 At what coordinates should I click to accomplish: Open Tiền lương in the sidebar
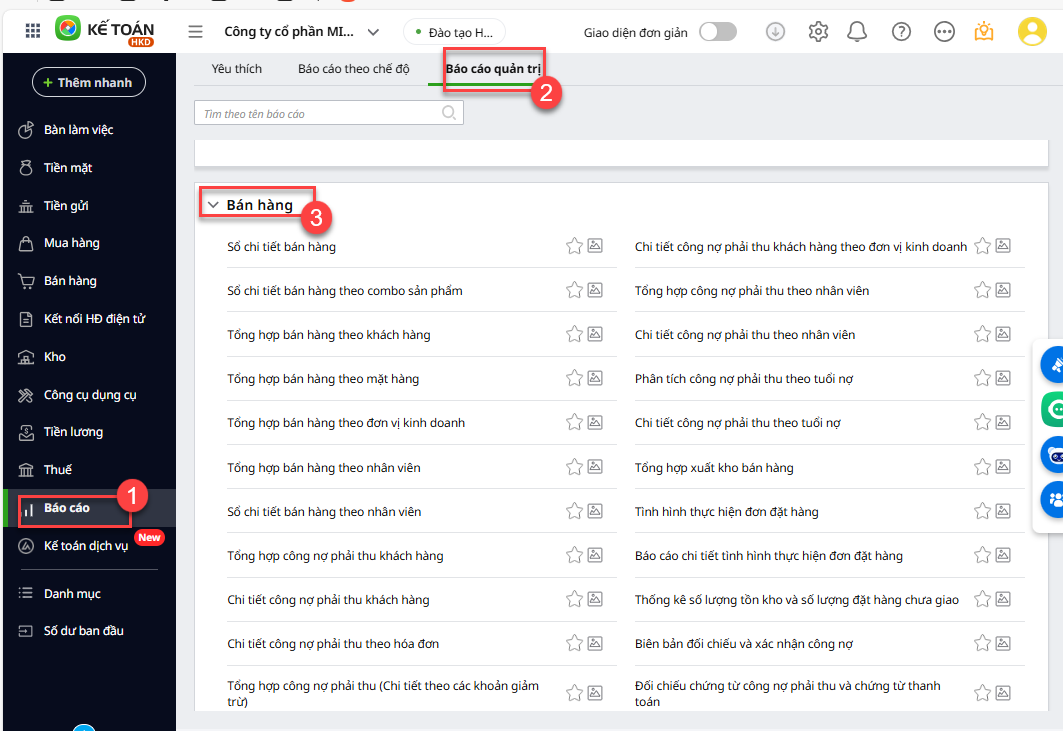pyautogui.click(x=73, y=432)
